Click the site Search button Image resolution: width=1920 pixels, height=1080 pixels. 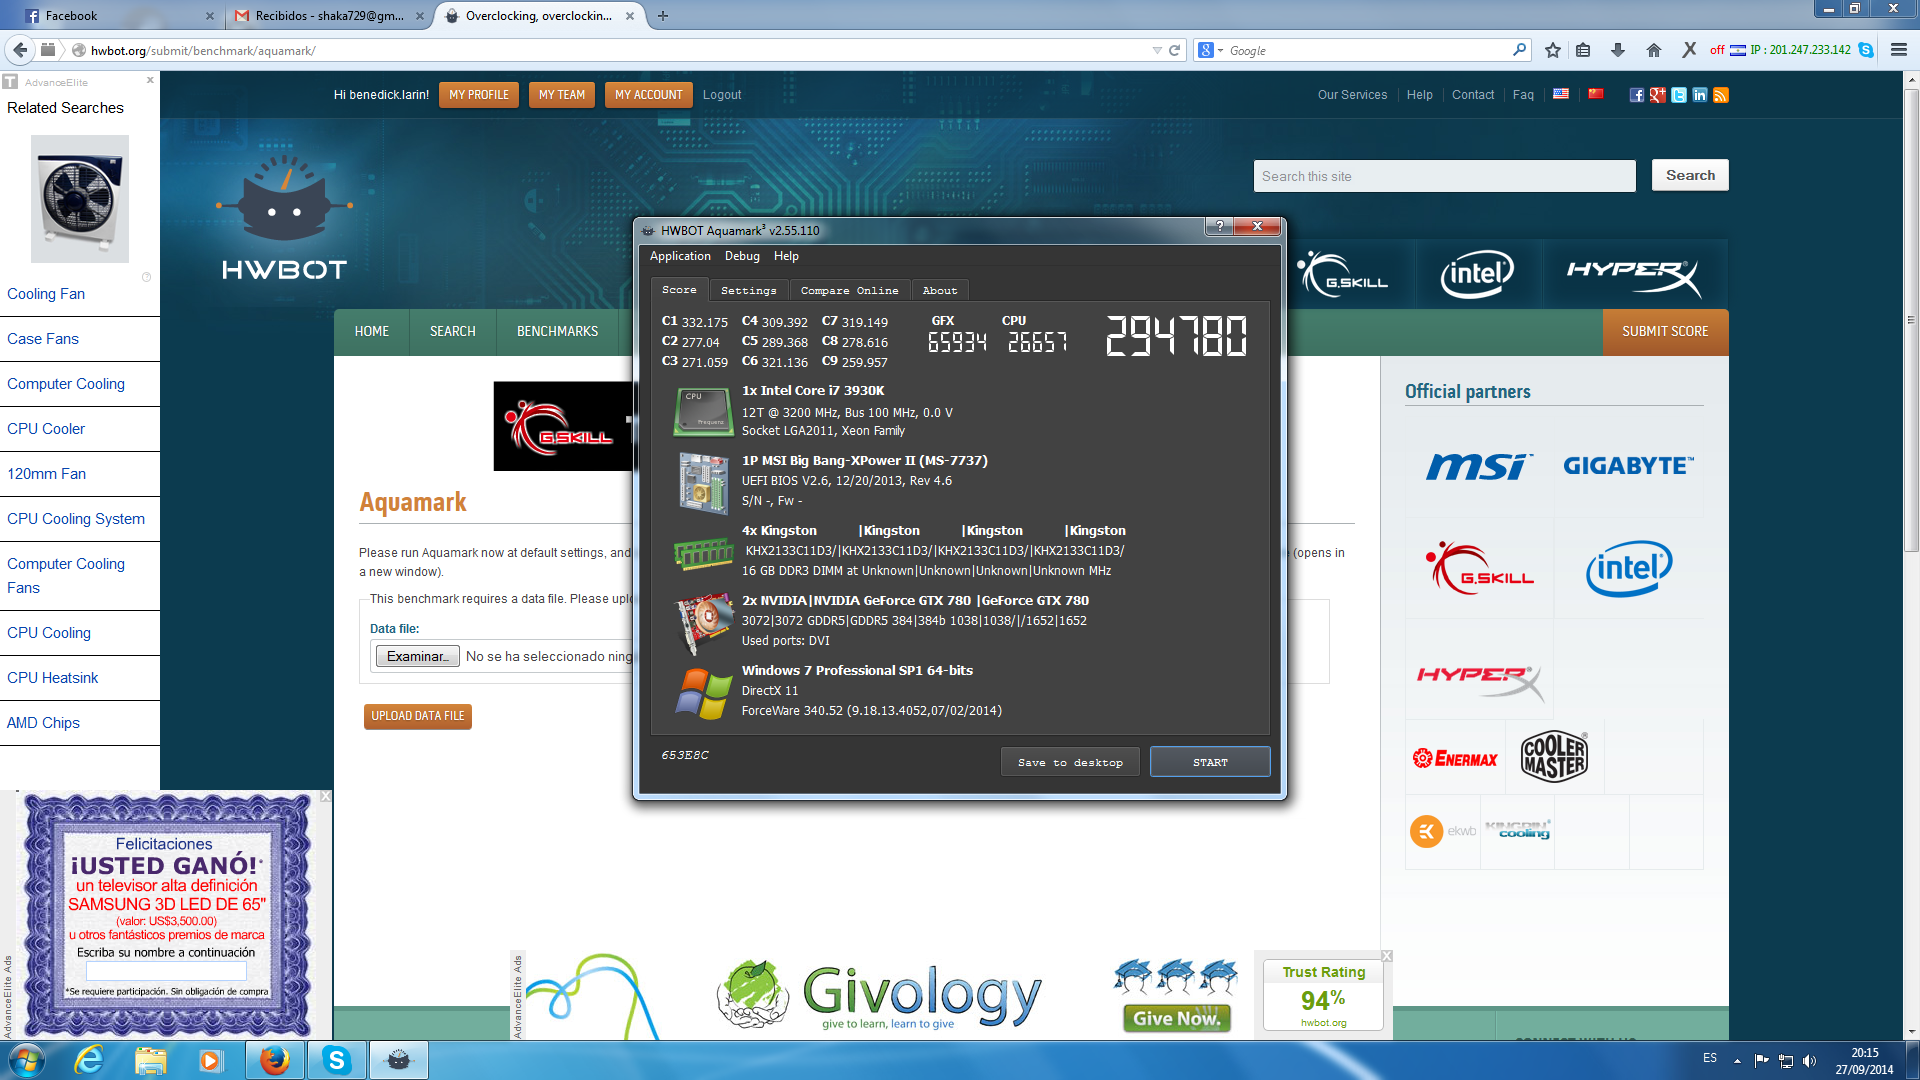coord(1690,175)
